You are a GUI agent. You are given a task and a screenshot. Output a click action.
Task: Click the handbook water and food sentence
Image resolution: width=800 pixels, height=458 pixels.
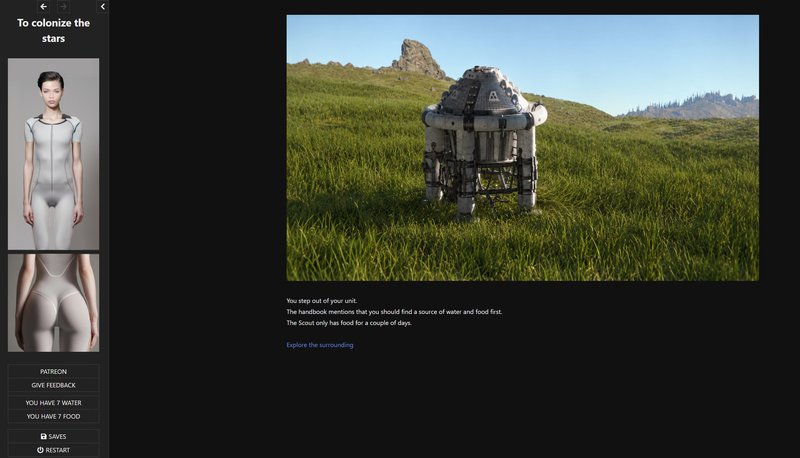click(x=394, y=312)
